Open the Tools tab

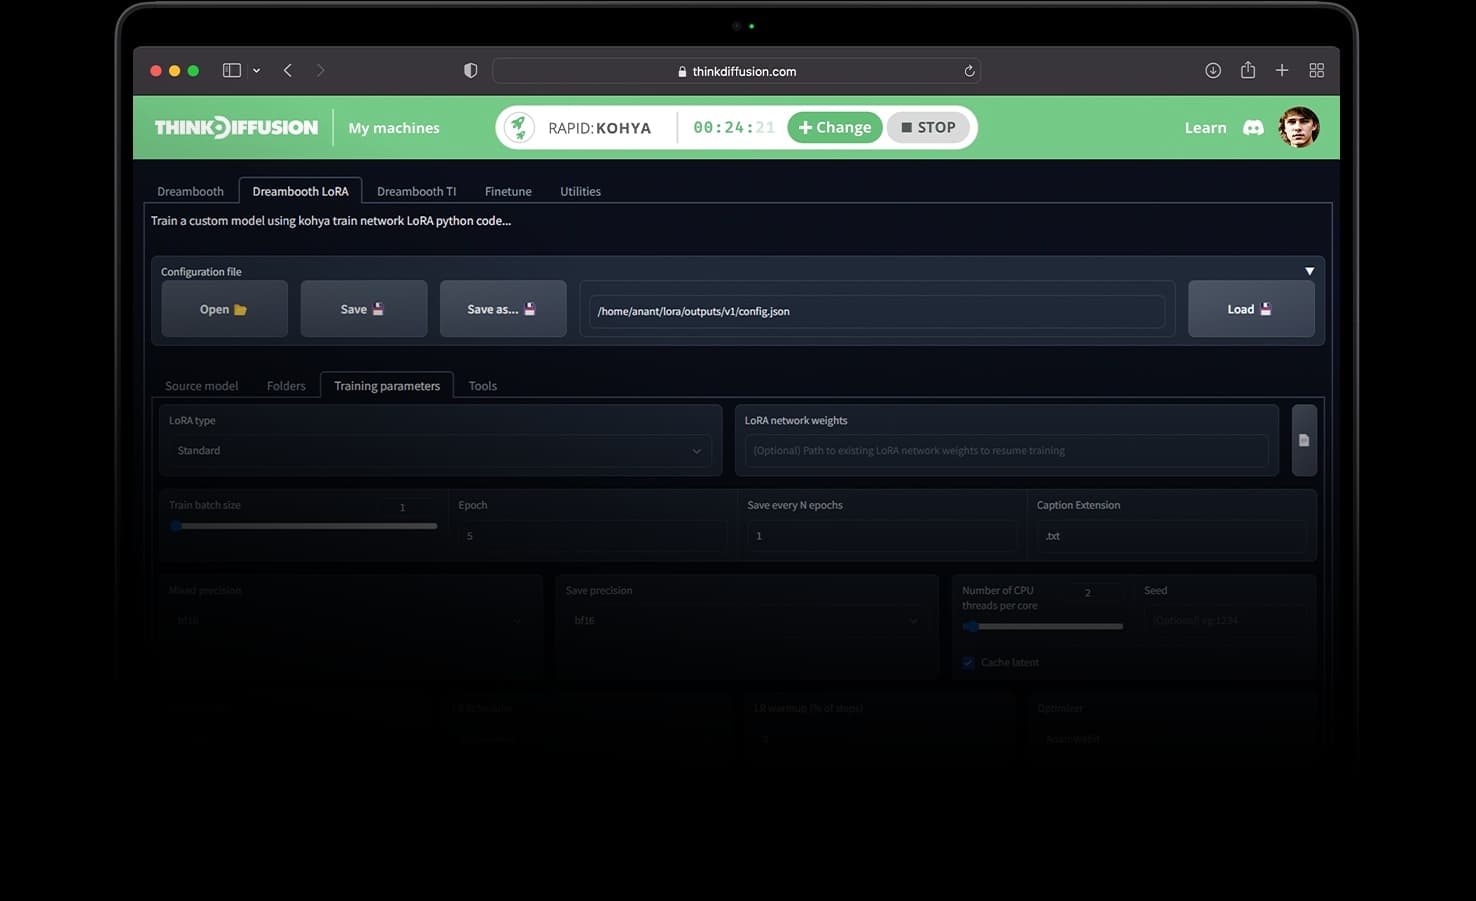click(483, 386)
